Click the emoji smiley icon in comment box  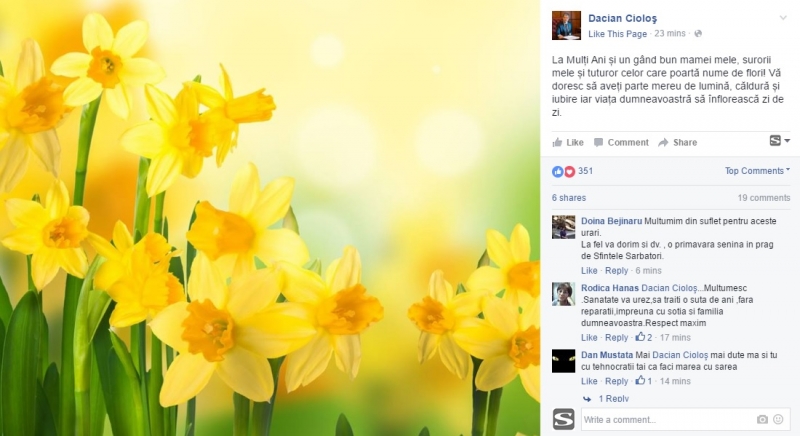(779, 419)
